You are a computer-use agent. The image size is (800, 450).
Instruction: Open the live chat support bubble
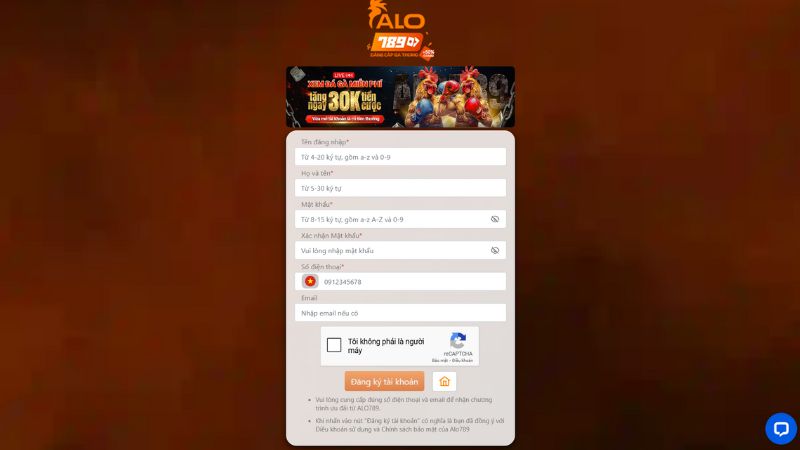point(781,429)
